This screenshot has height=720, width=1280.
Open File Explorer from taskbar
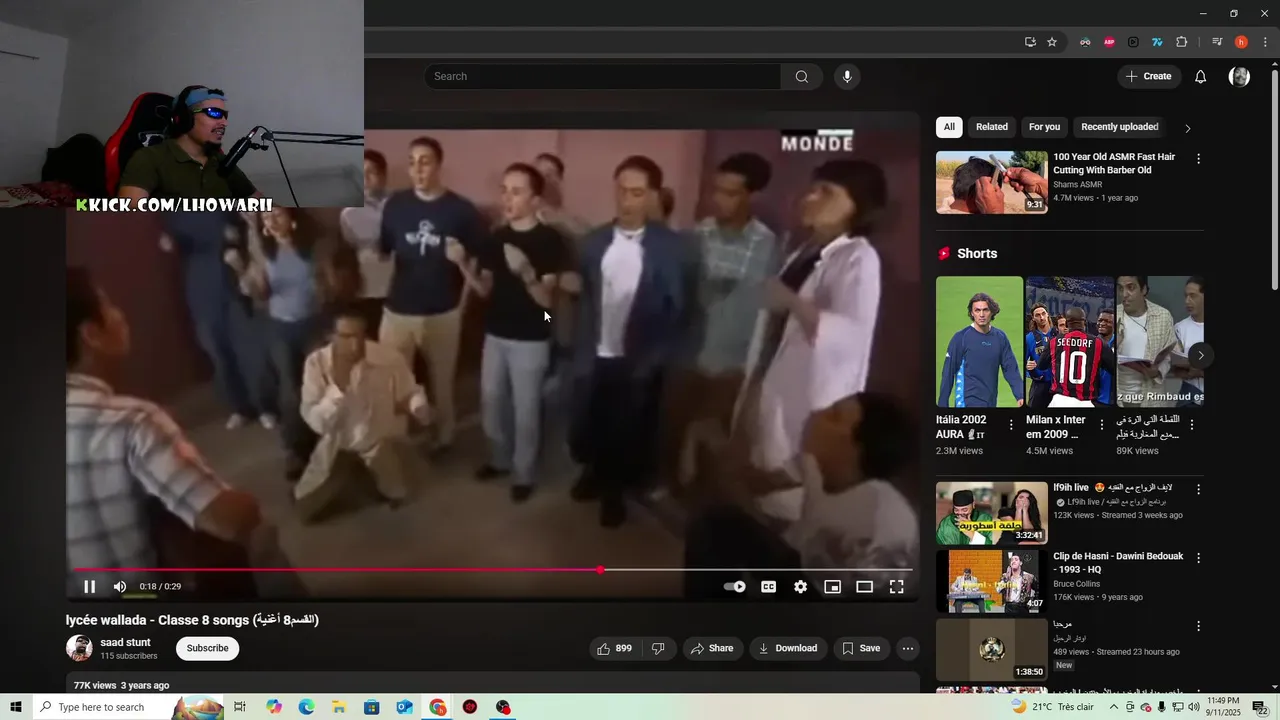pos(339,707)
